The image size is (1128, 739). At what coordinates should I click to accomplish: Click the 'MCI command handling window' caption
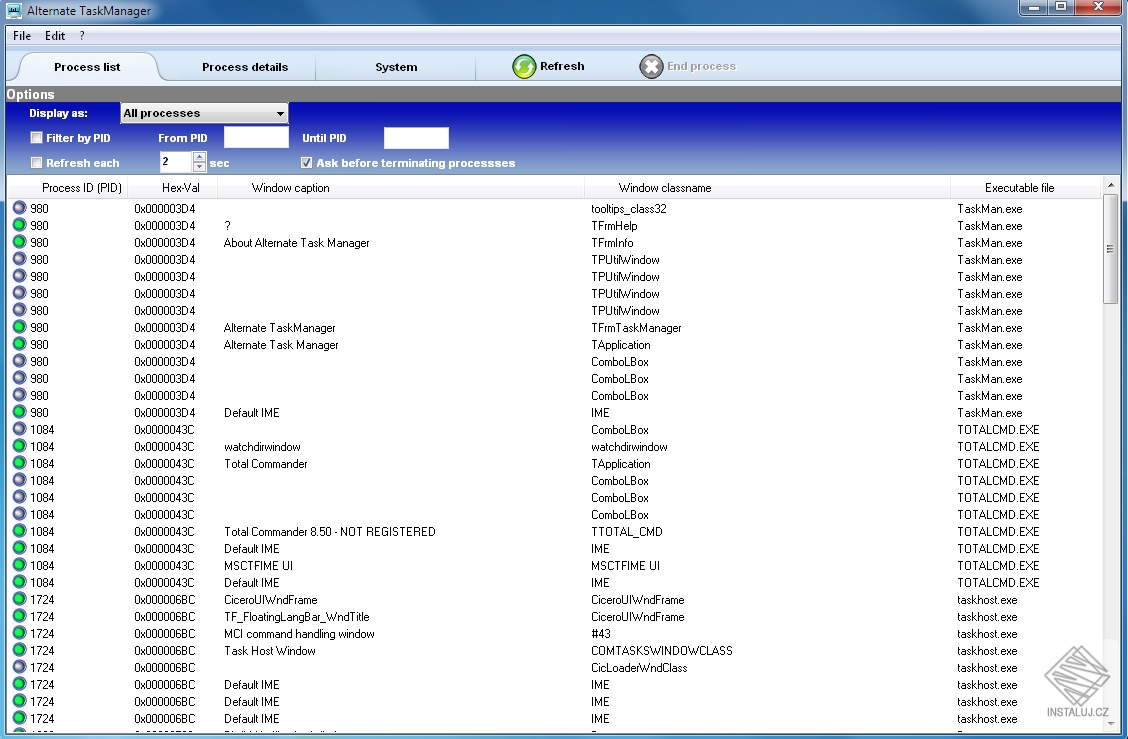(x=299, y=634)
